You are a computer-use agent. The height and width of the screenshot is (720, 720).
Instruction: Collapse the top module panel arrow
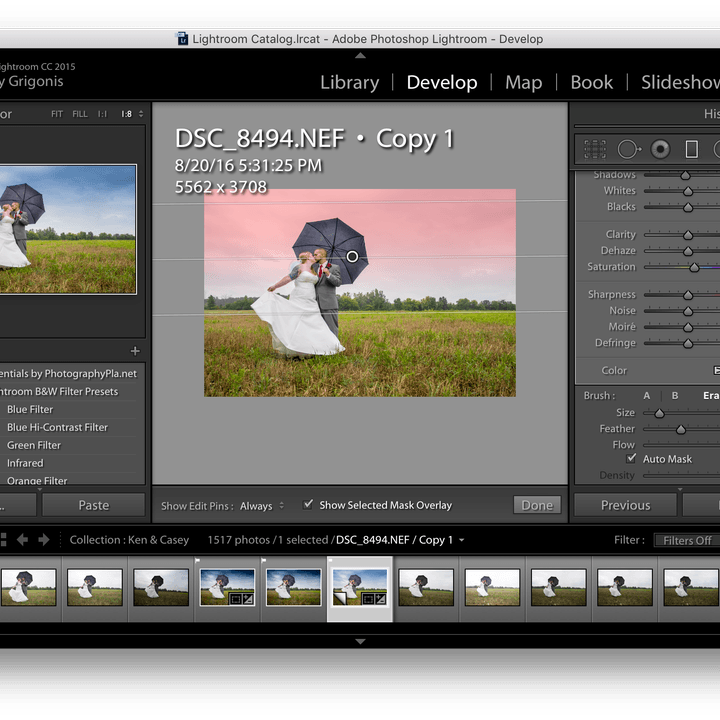[360, 56]
